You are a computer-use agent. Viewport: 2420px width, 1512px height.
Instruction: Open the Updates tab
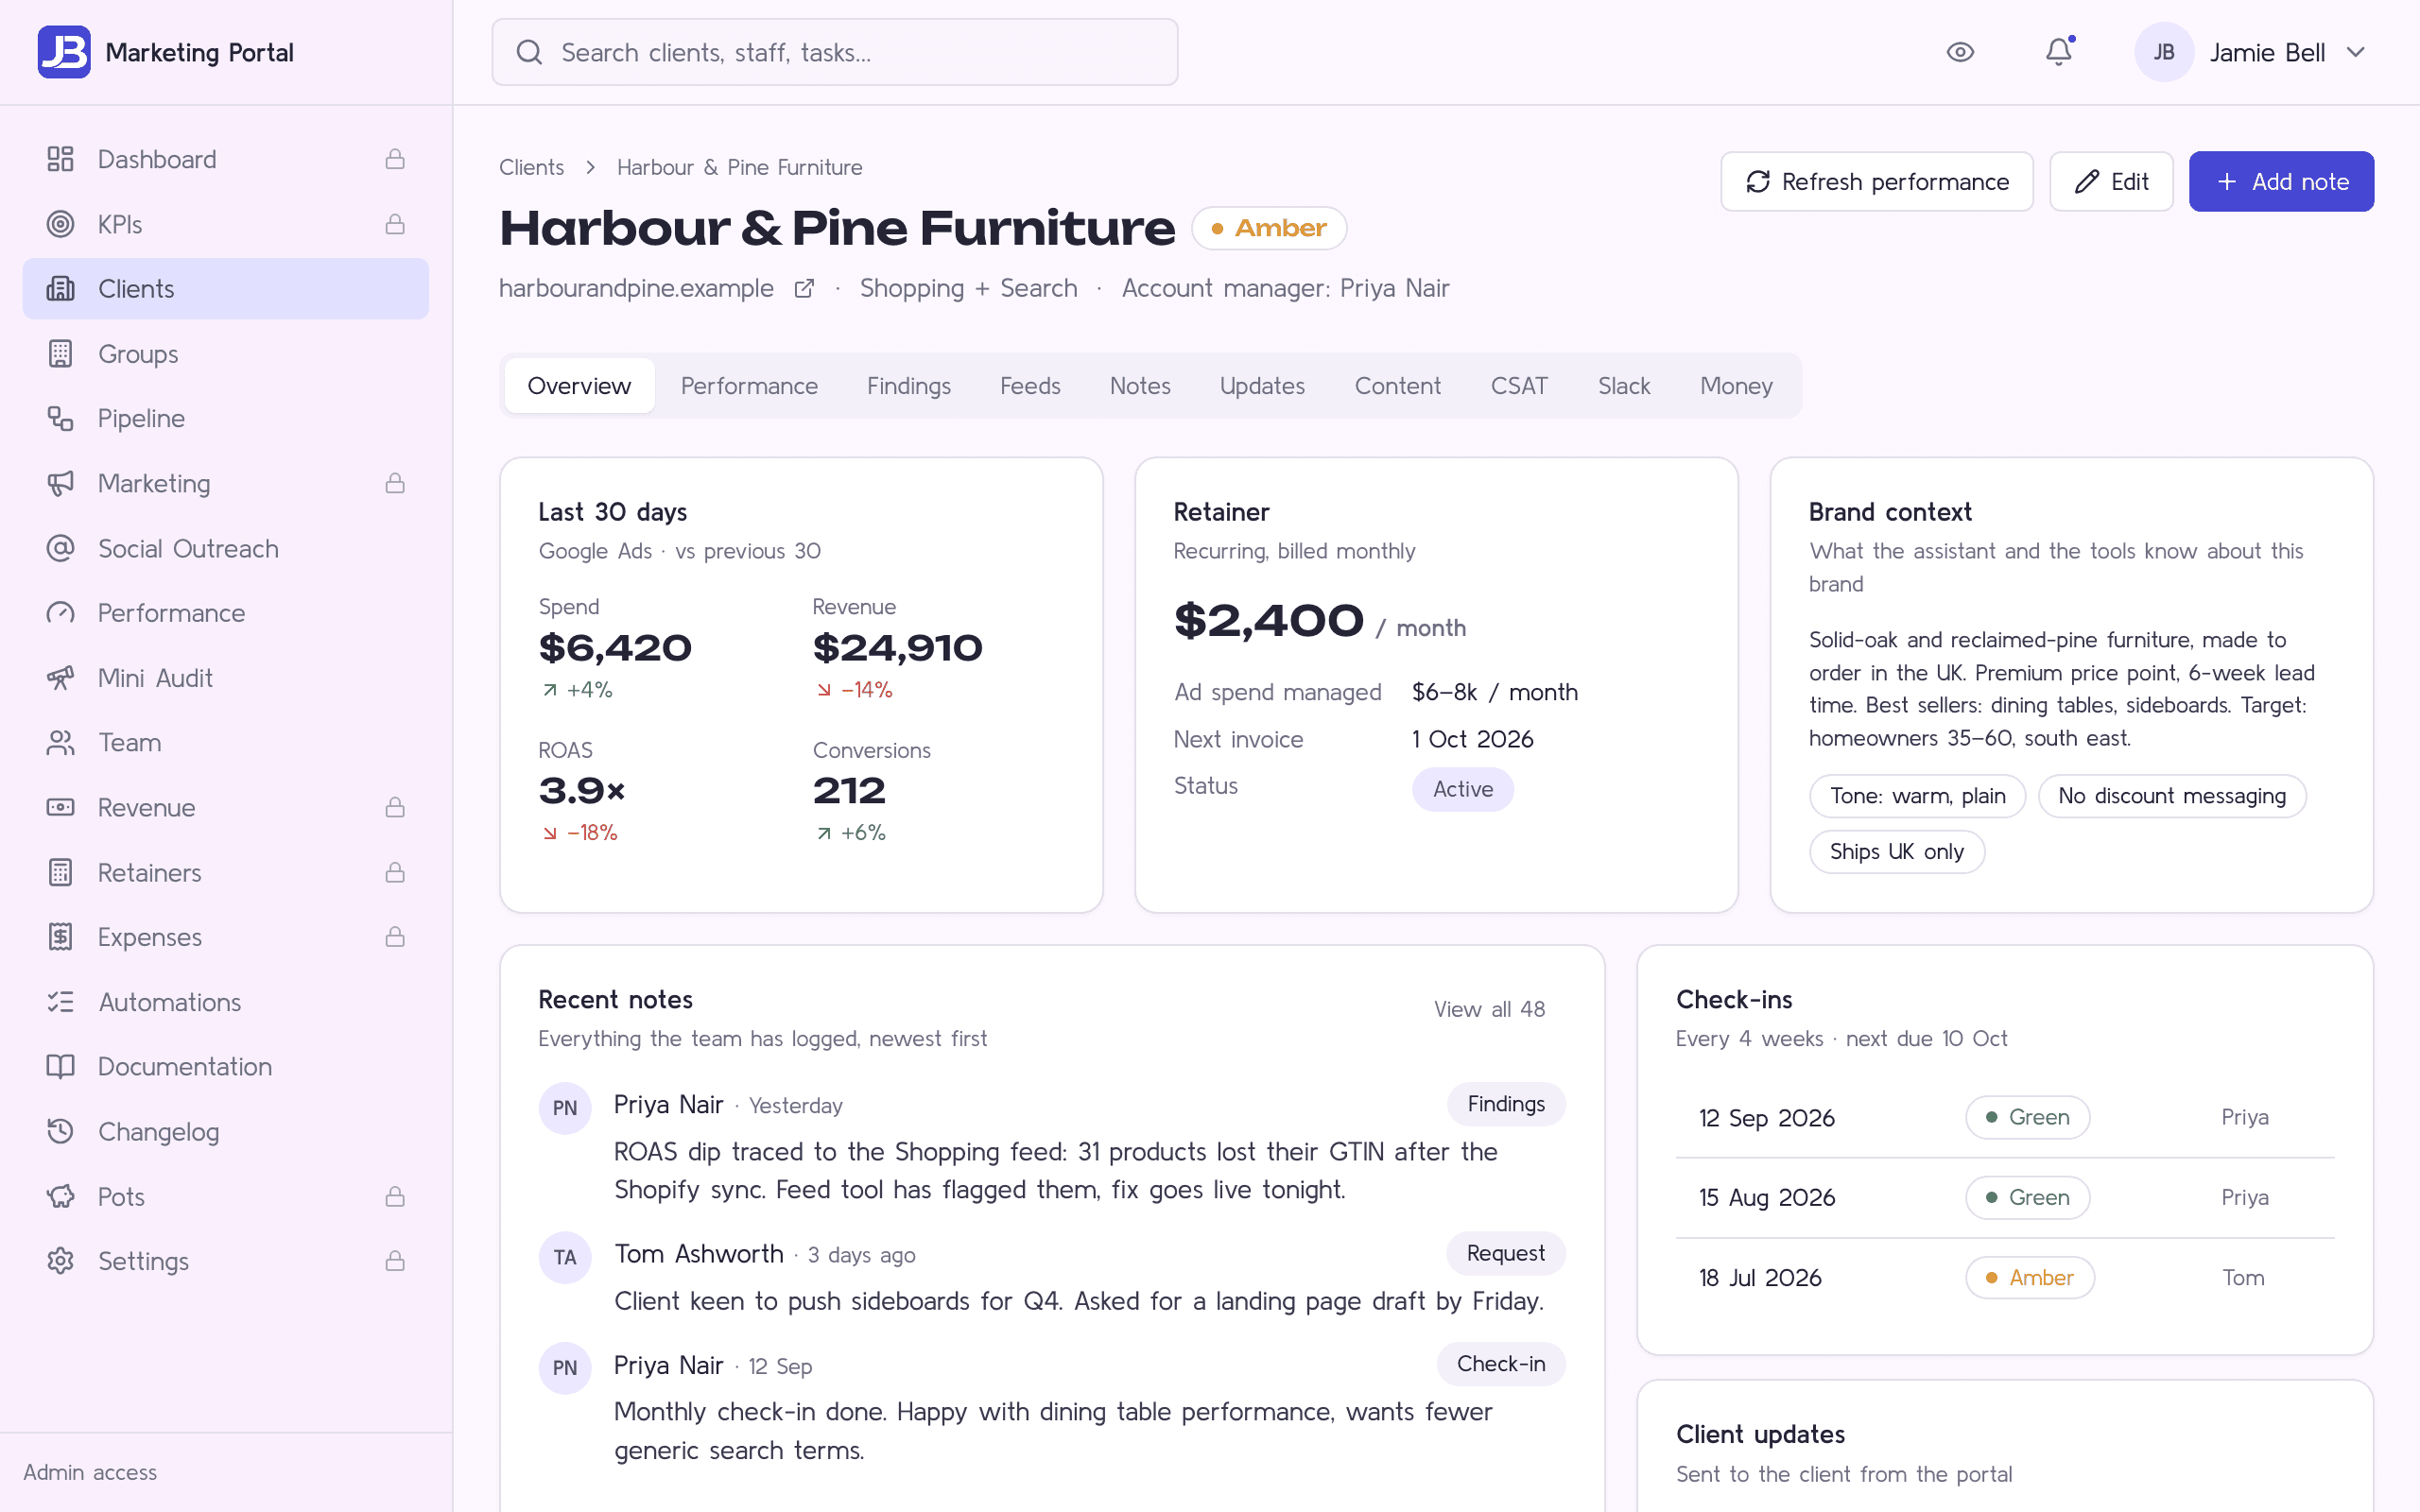pos(1262,386)
